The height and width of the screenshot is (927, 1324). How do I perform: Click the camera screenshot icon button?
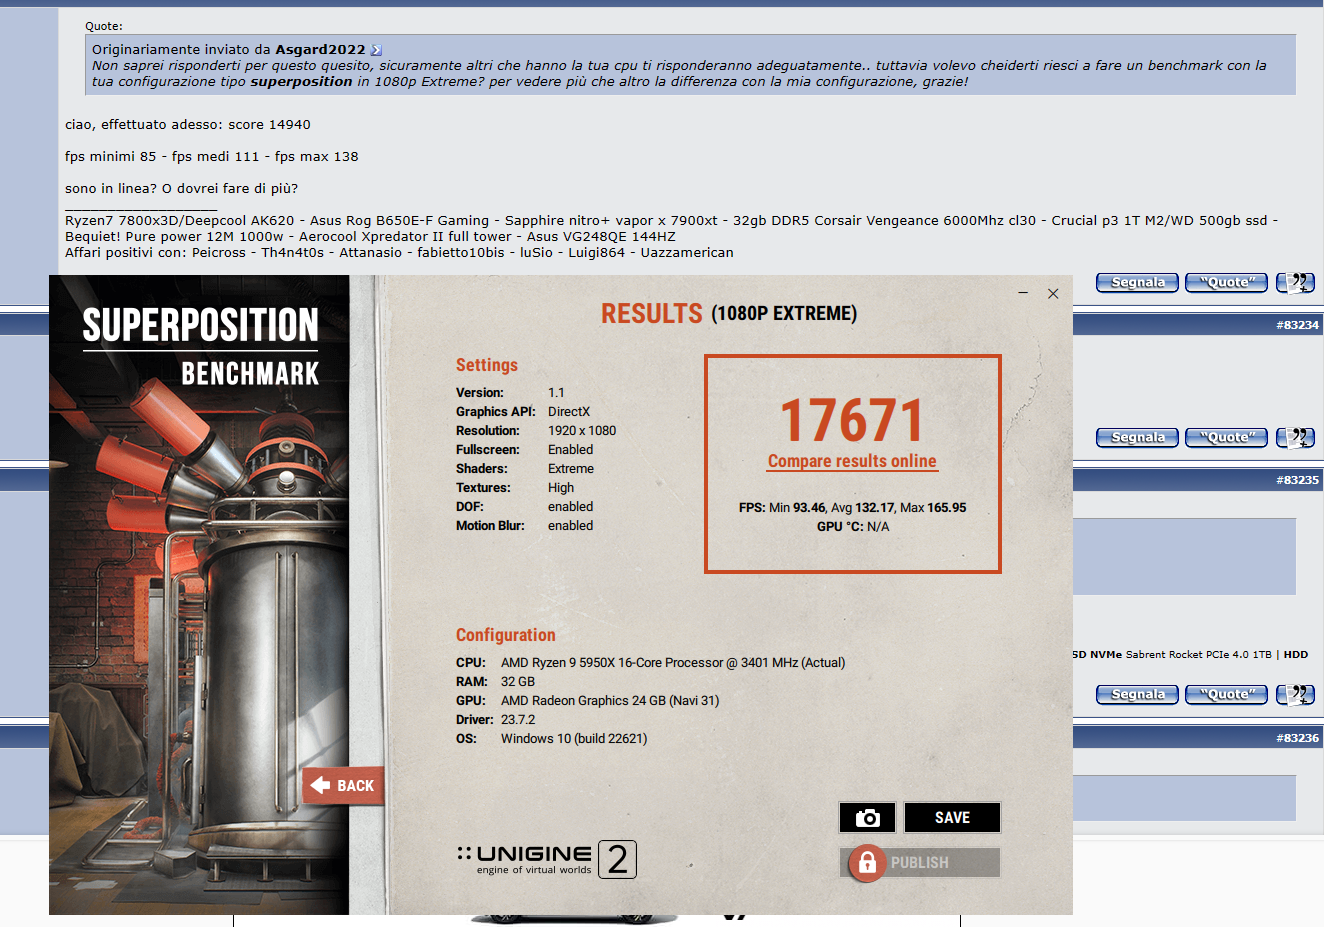coord(868,818)
